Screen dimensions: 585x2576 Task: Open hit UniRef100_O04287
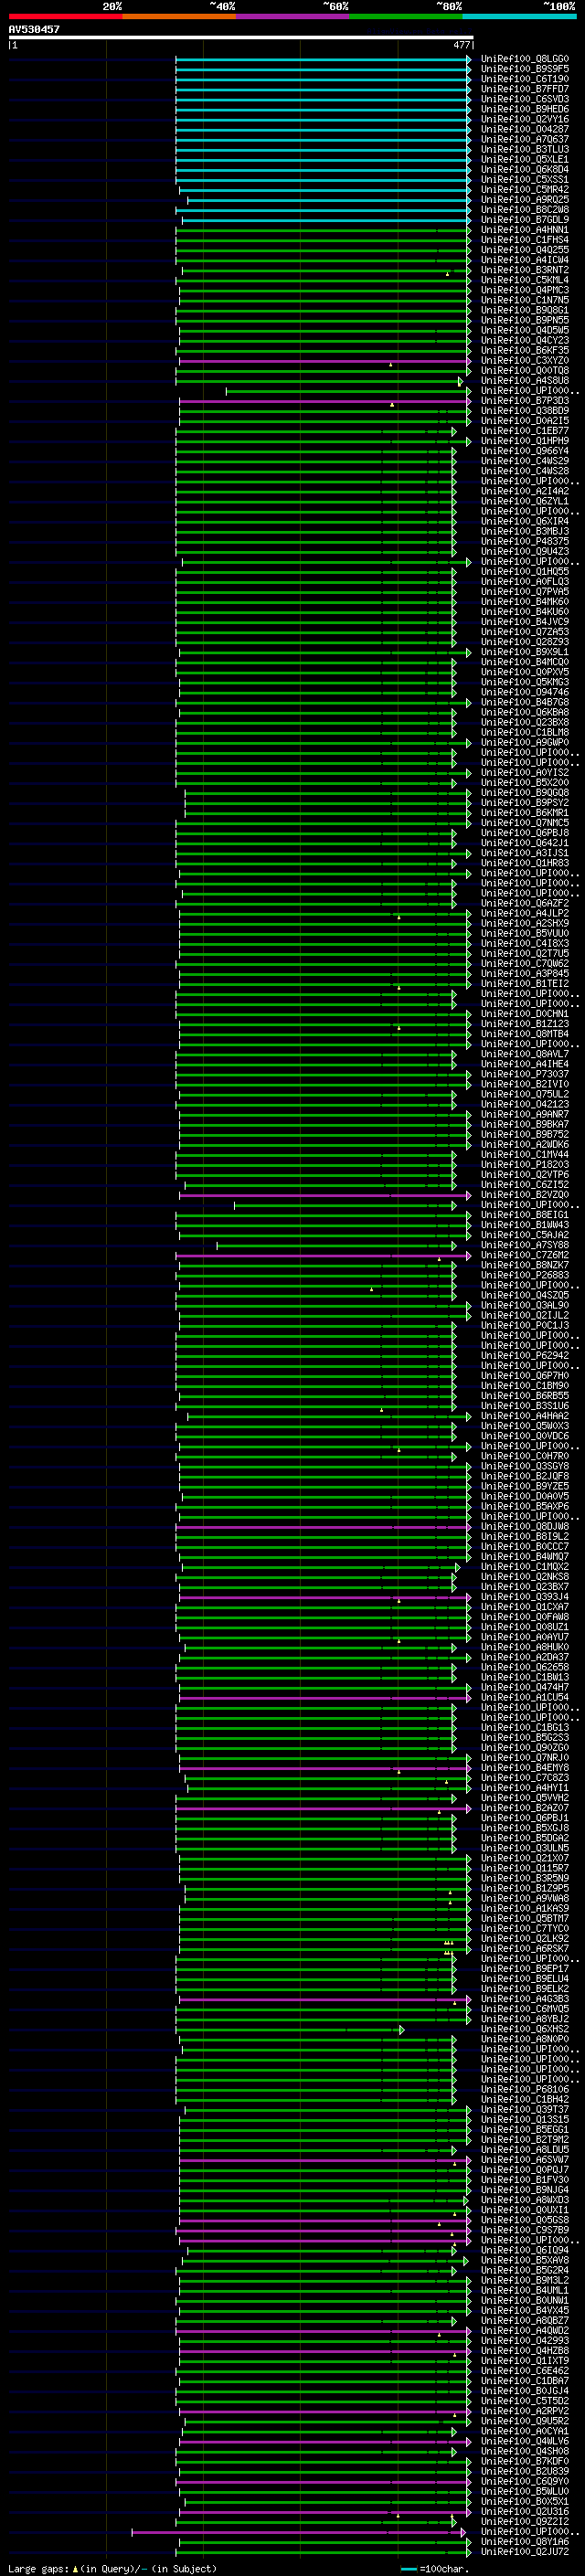[524, 129]
